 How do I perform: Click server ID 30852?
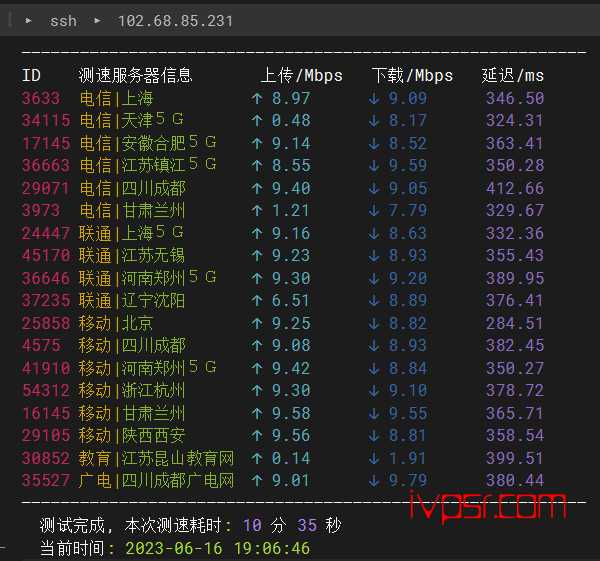pyautogui.click(x=46, y=458)
